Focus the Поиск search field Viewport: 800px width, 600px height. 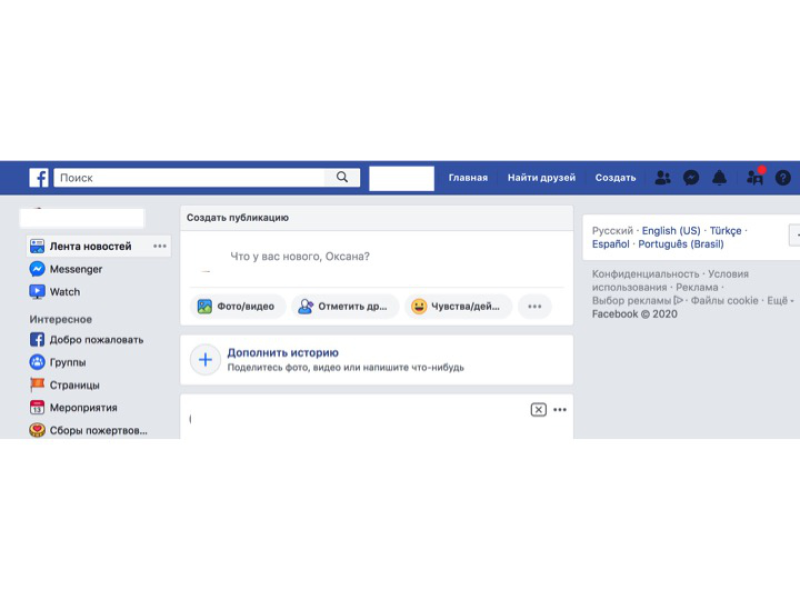tap(189, 178)
